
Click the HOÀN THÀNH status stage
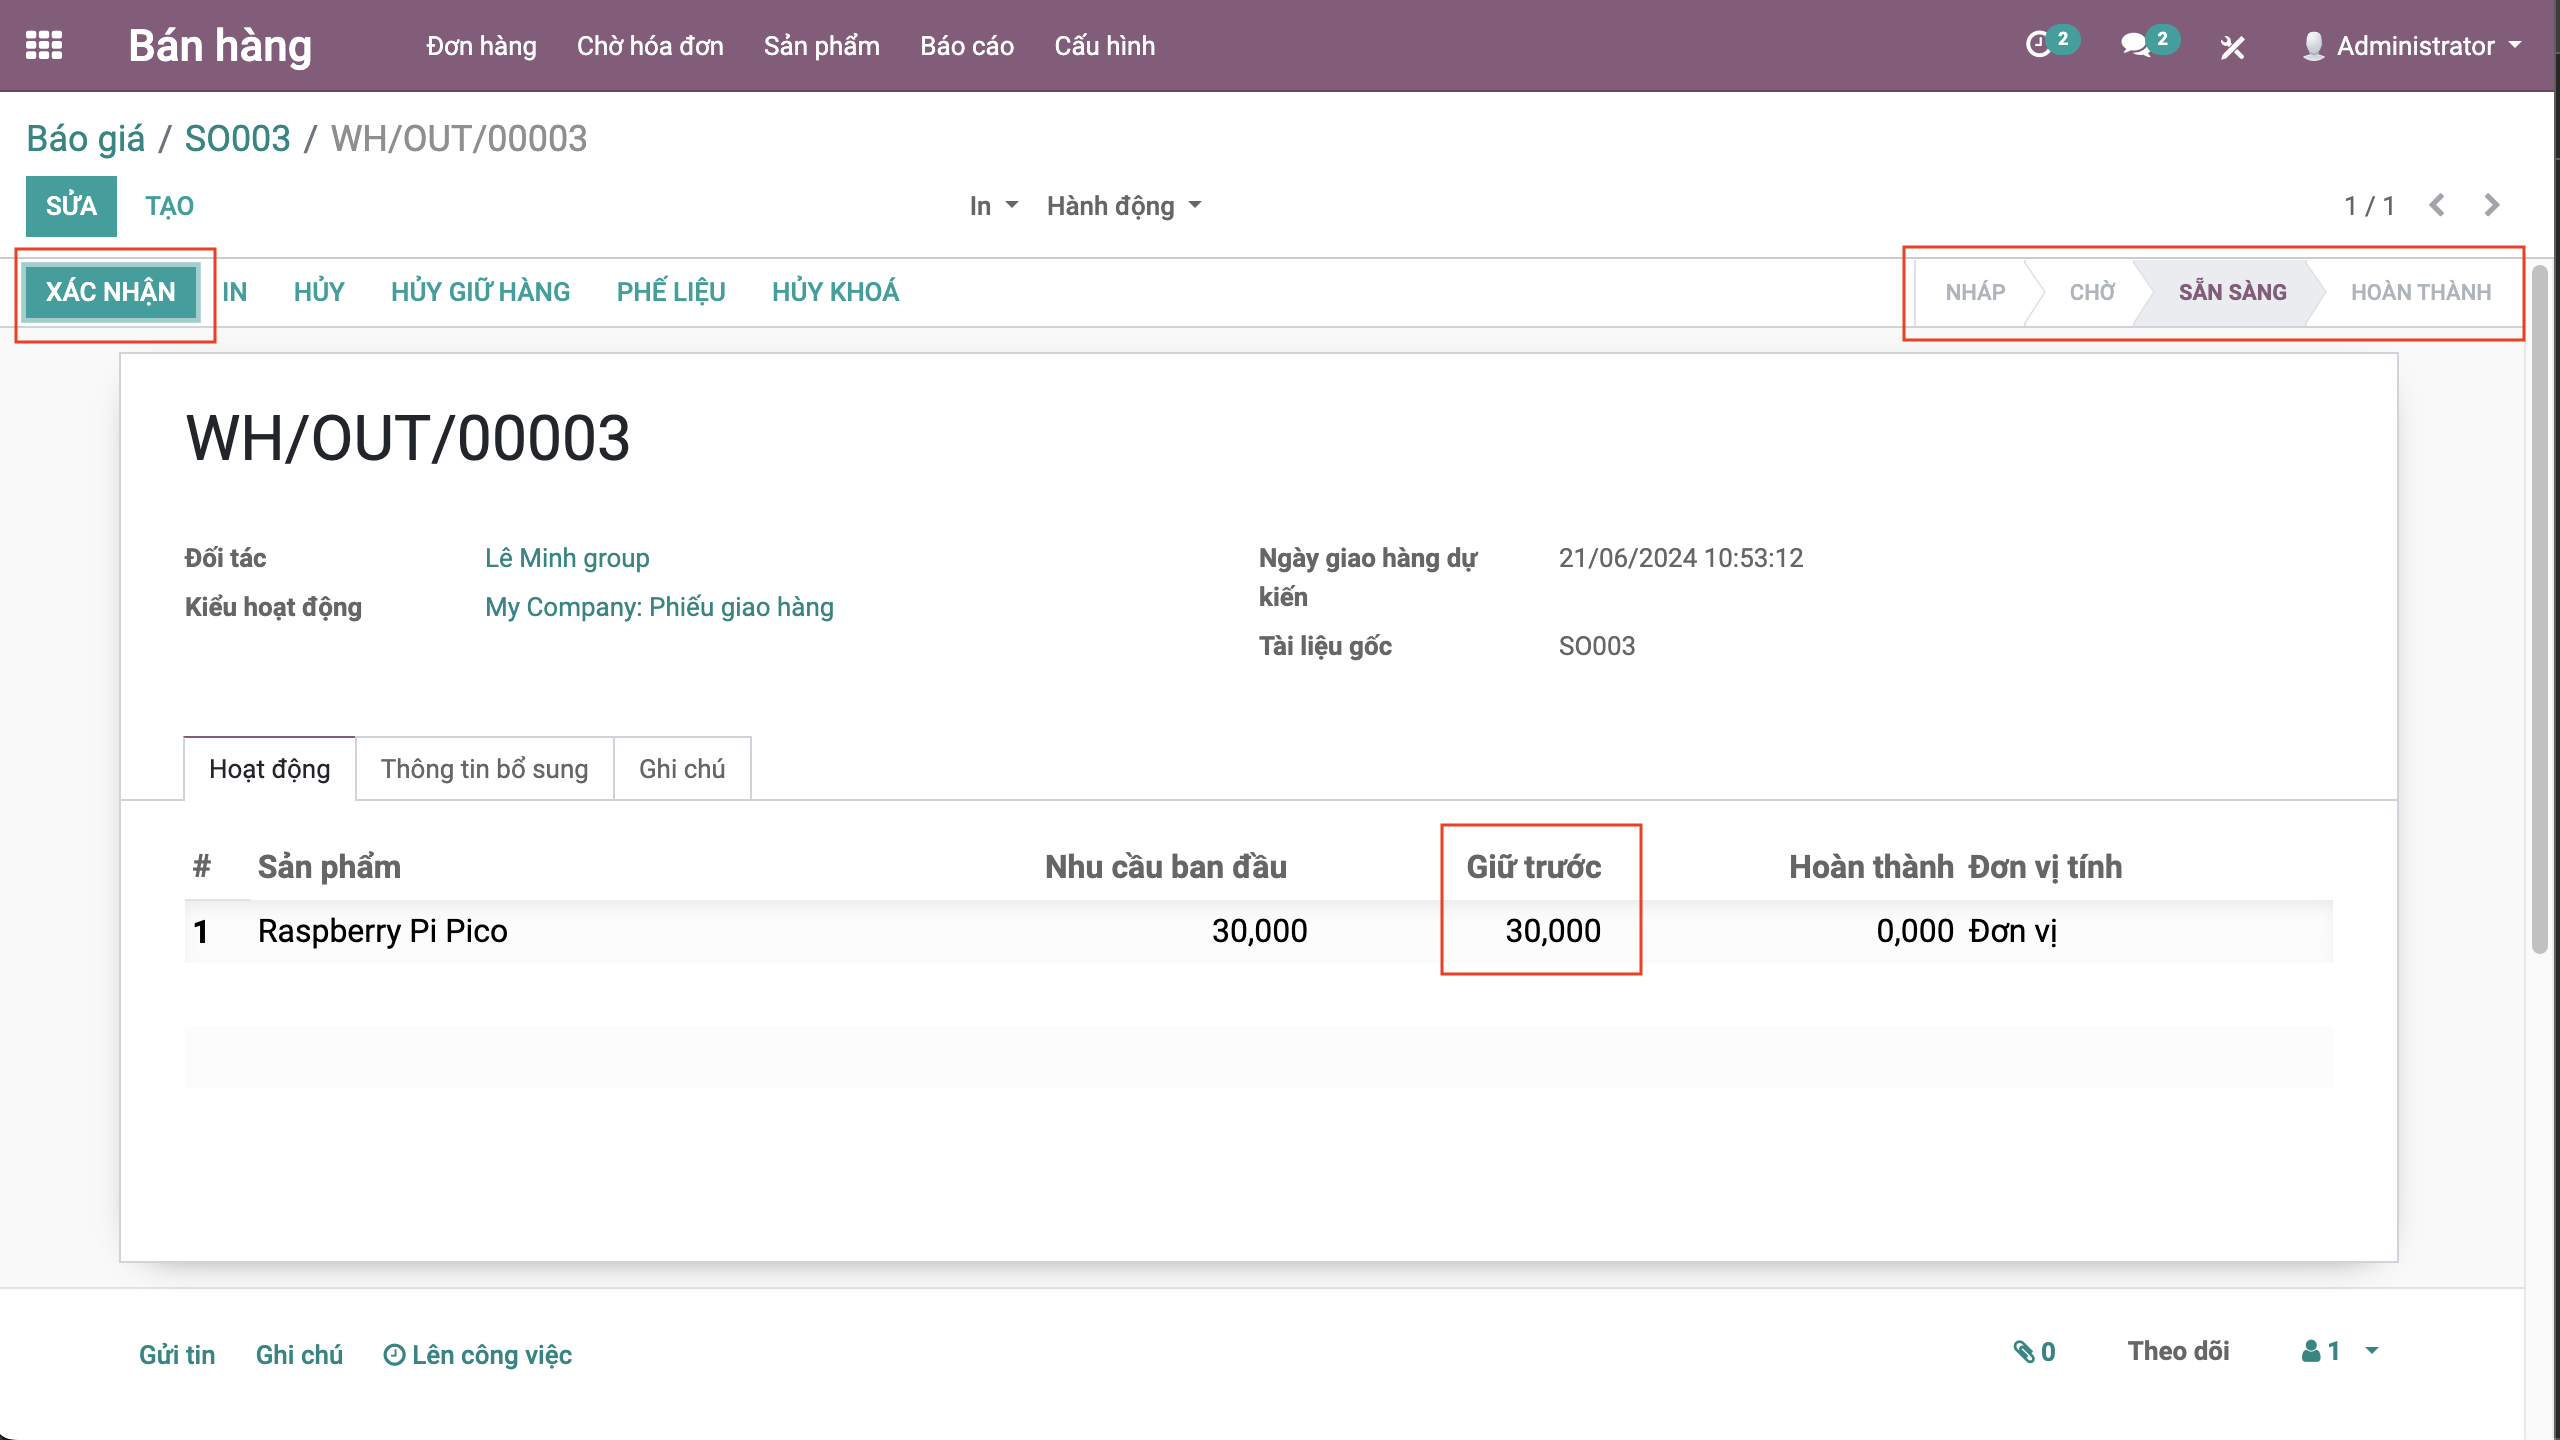[2420, 292]
